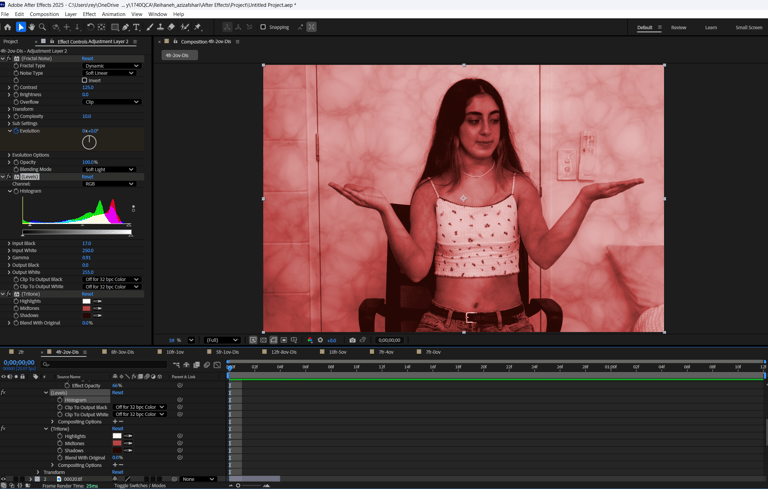Click the timeline layer search field
The height and width of the screenshot is (489, 768).
(104, 365)
